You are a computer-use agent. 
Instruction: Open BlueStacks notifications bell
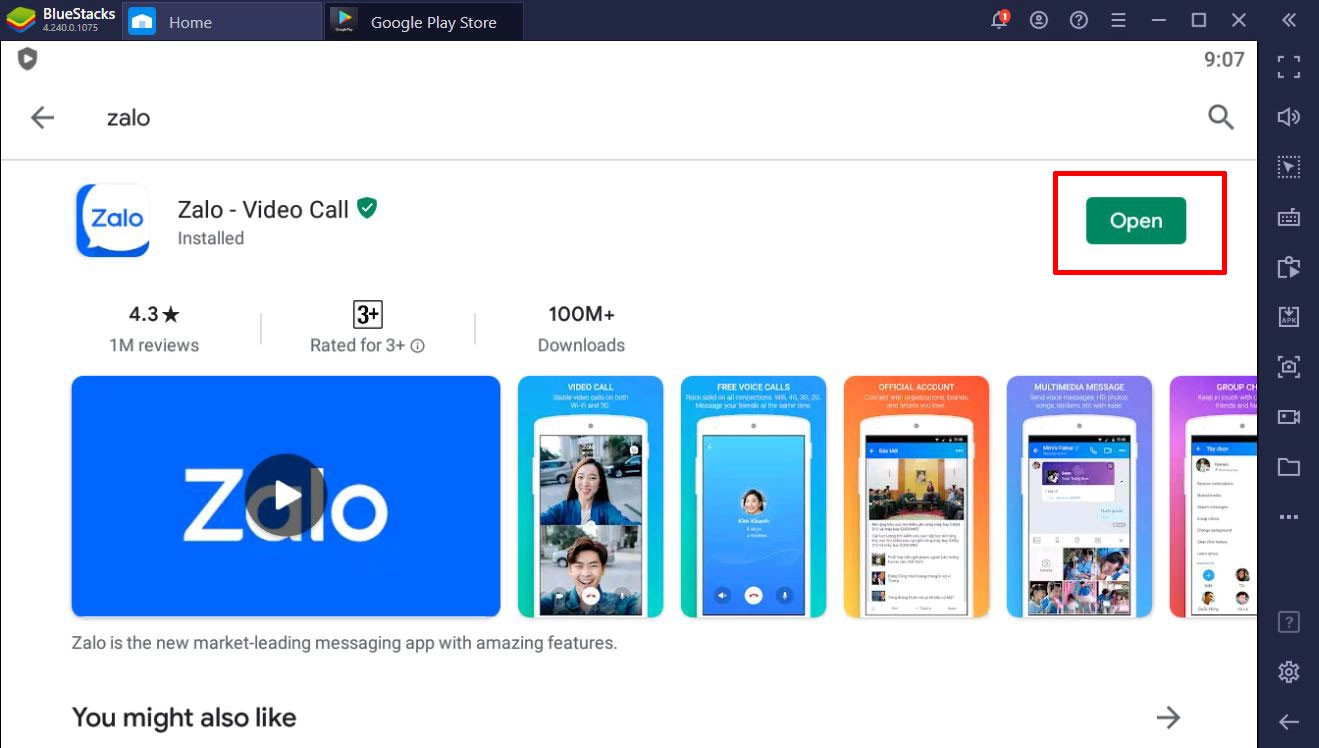[x=1000, y=20]
